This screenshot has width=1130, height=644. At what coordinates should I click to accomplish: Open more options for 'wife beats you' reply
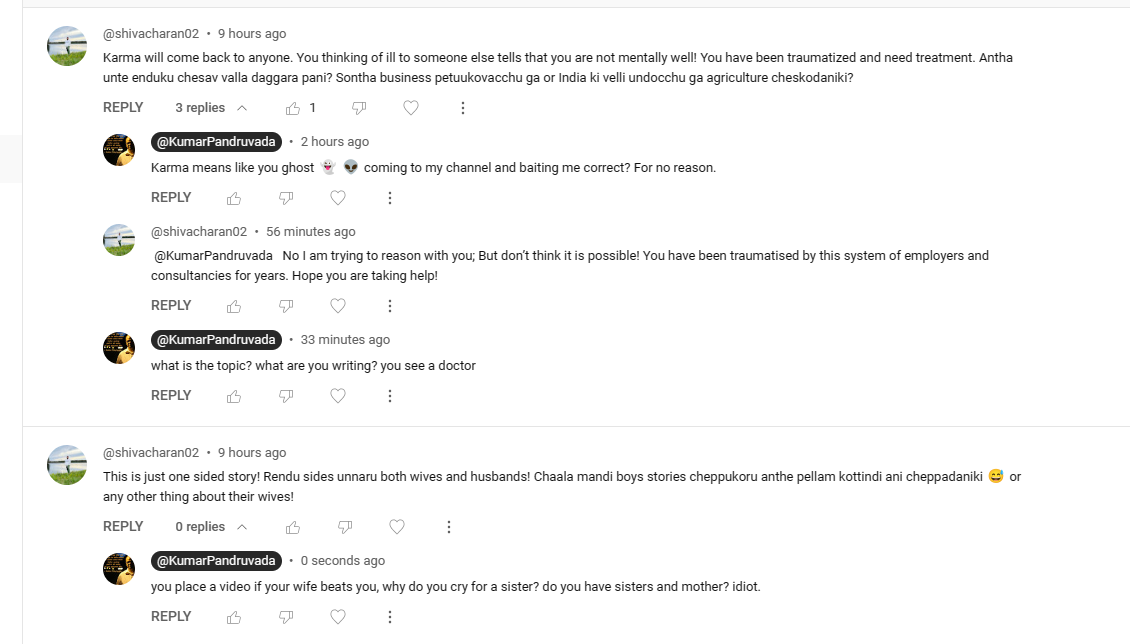click(390, 617)
